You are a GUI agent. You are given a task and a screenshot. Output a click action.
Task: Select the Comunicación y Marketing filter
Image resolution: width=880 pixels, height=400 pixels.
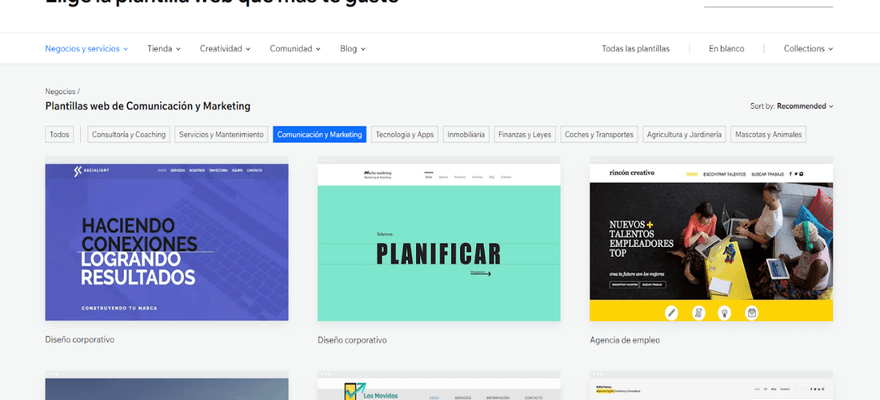pyautogui.click(x=319, y=135)
